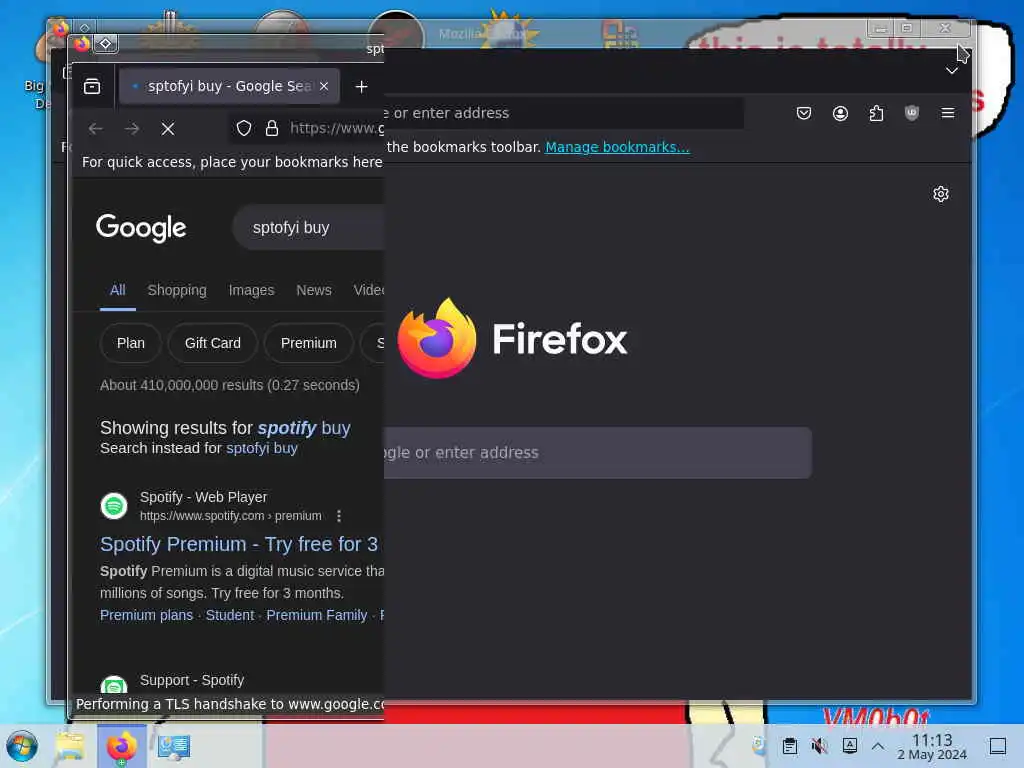Click 'https://www.spotify.com › premium' URL text
Viewport: 1024px width, 768px height.
[x=231, y=516]
